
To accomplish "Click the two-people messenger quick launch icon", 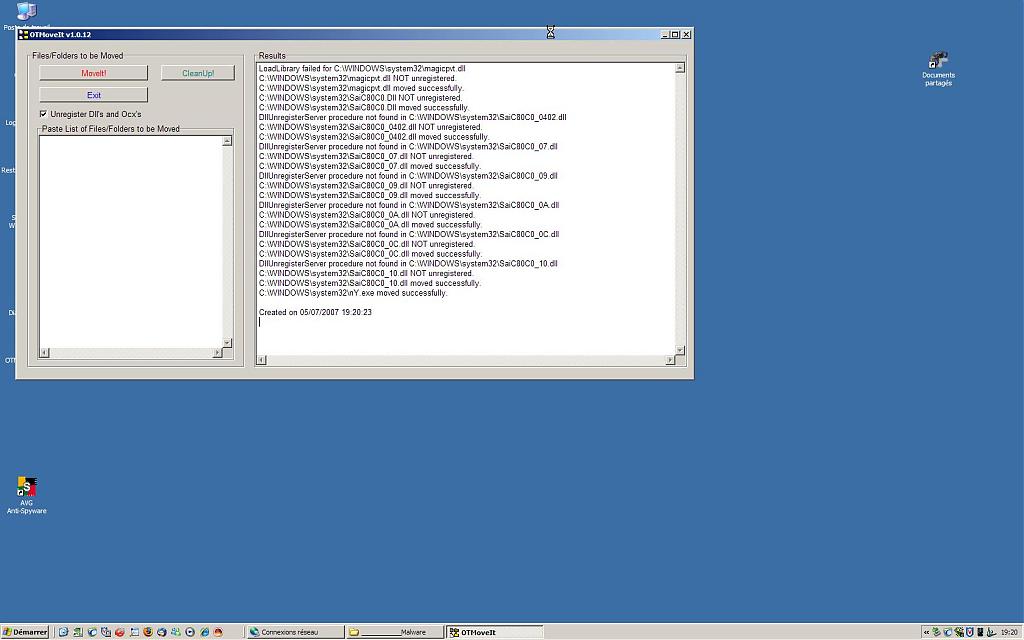I will tap(176, 632).
